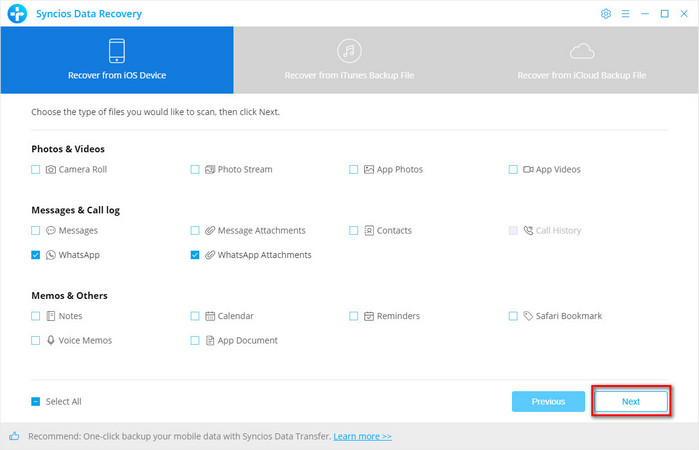Open the settings gear icon

[605, 14]
